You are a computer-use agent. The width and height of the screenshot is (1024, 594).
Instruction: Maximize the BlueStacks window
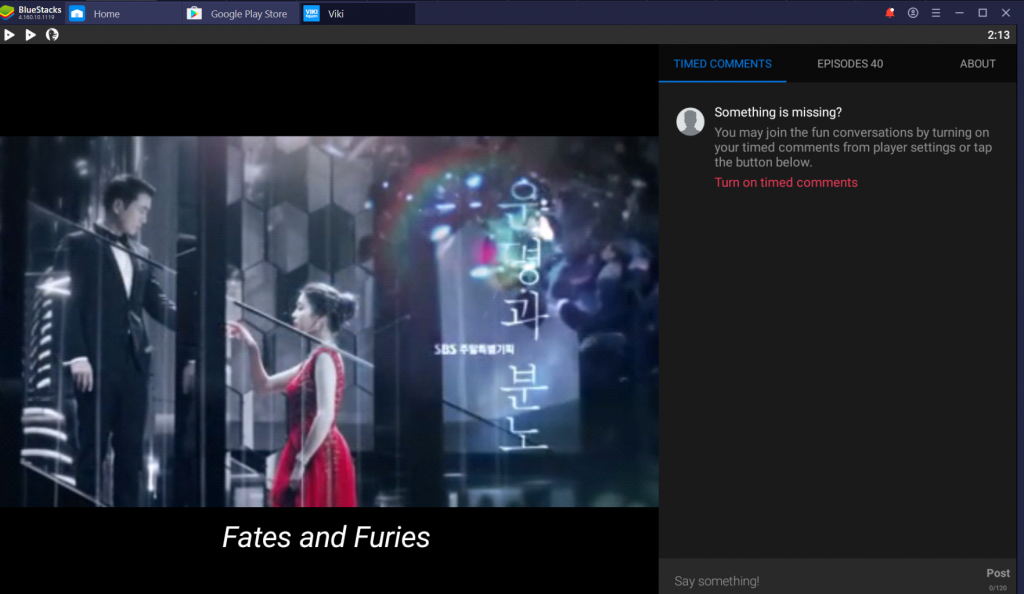click(982, 12)
